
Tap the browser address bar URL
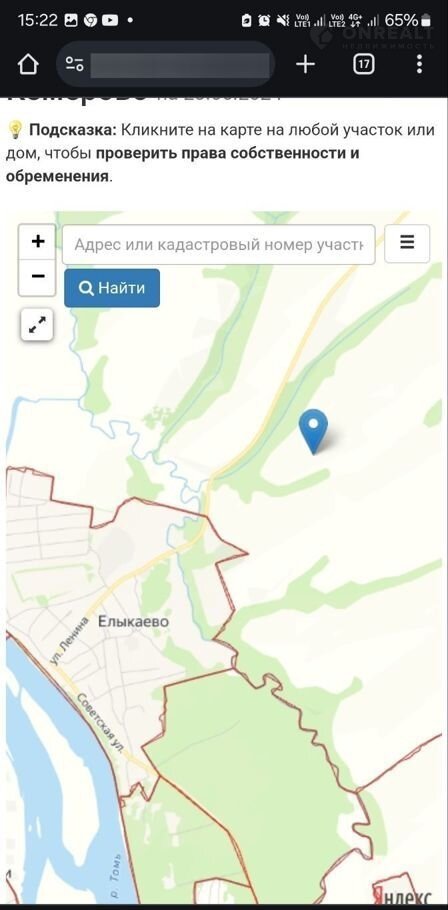point(180,64)
